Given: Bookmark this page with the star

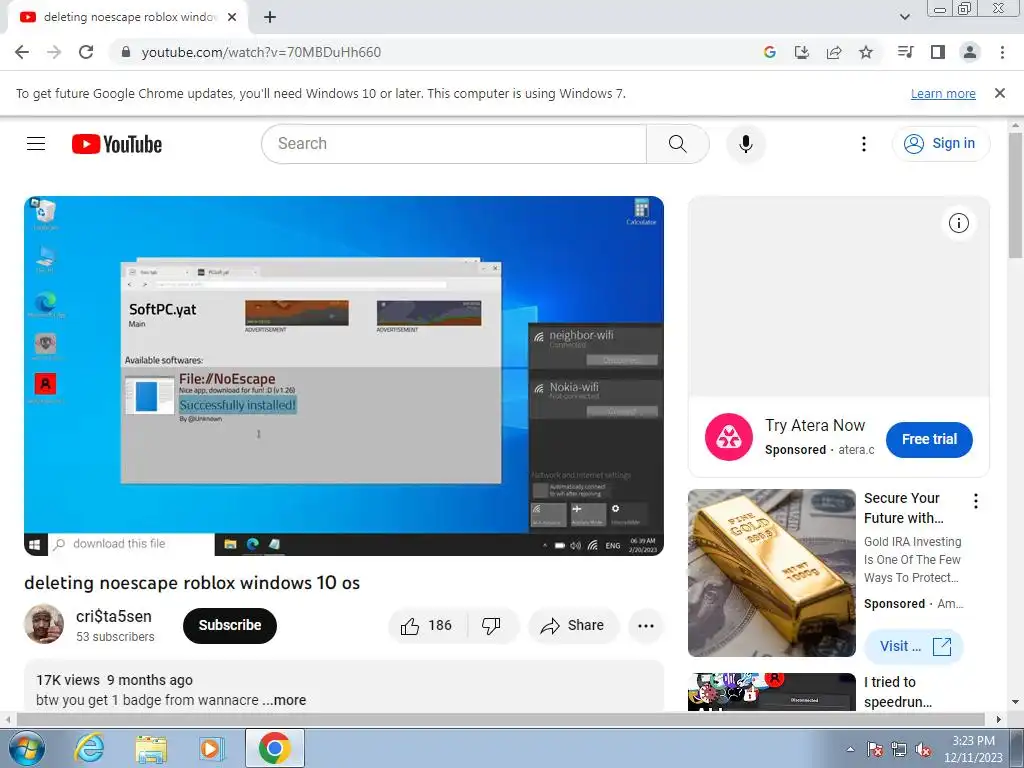Looking at the screenshot, I should 866,52.
